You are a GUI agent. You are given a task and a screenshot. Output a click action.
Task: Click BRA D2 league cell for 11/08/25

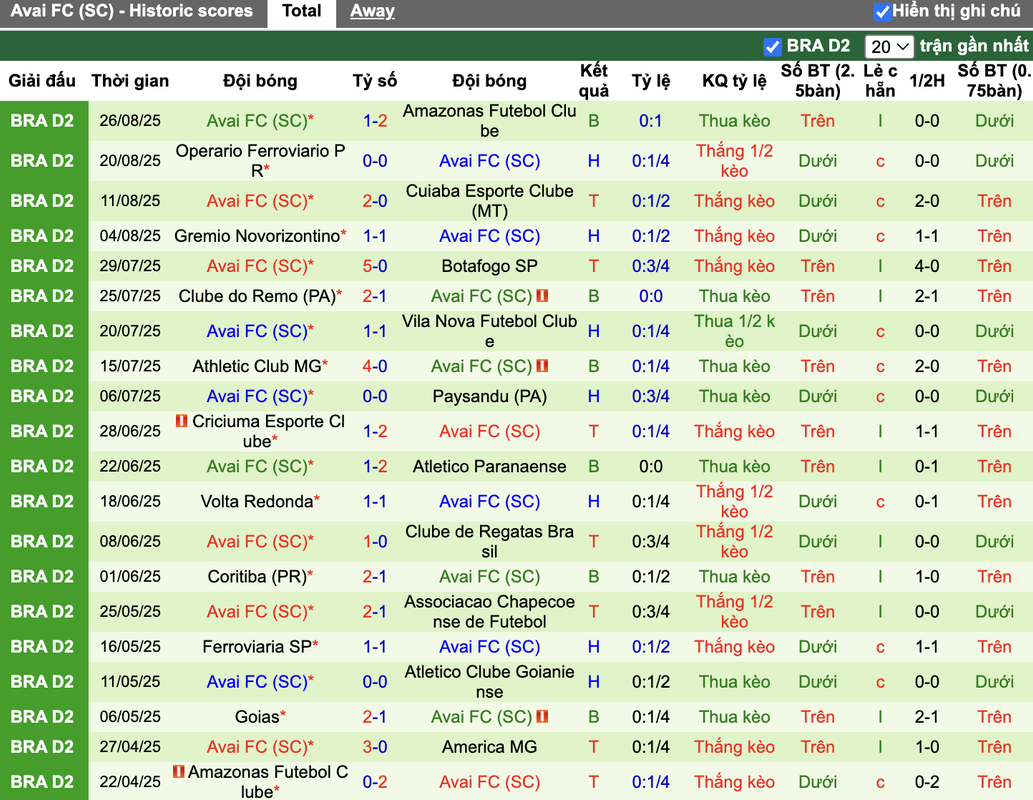pyautogui.click(x=42, y=201)
